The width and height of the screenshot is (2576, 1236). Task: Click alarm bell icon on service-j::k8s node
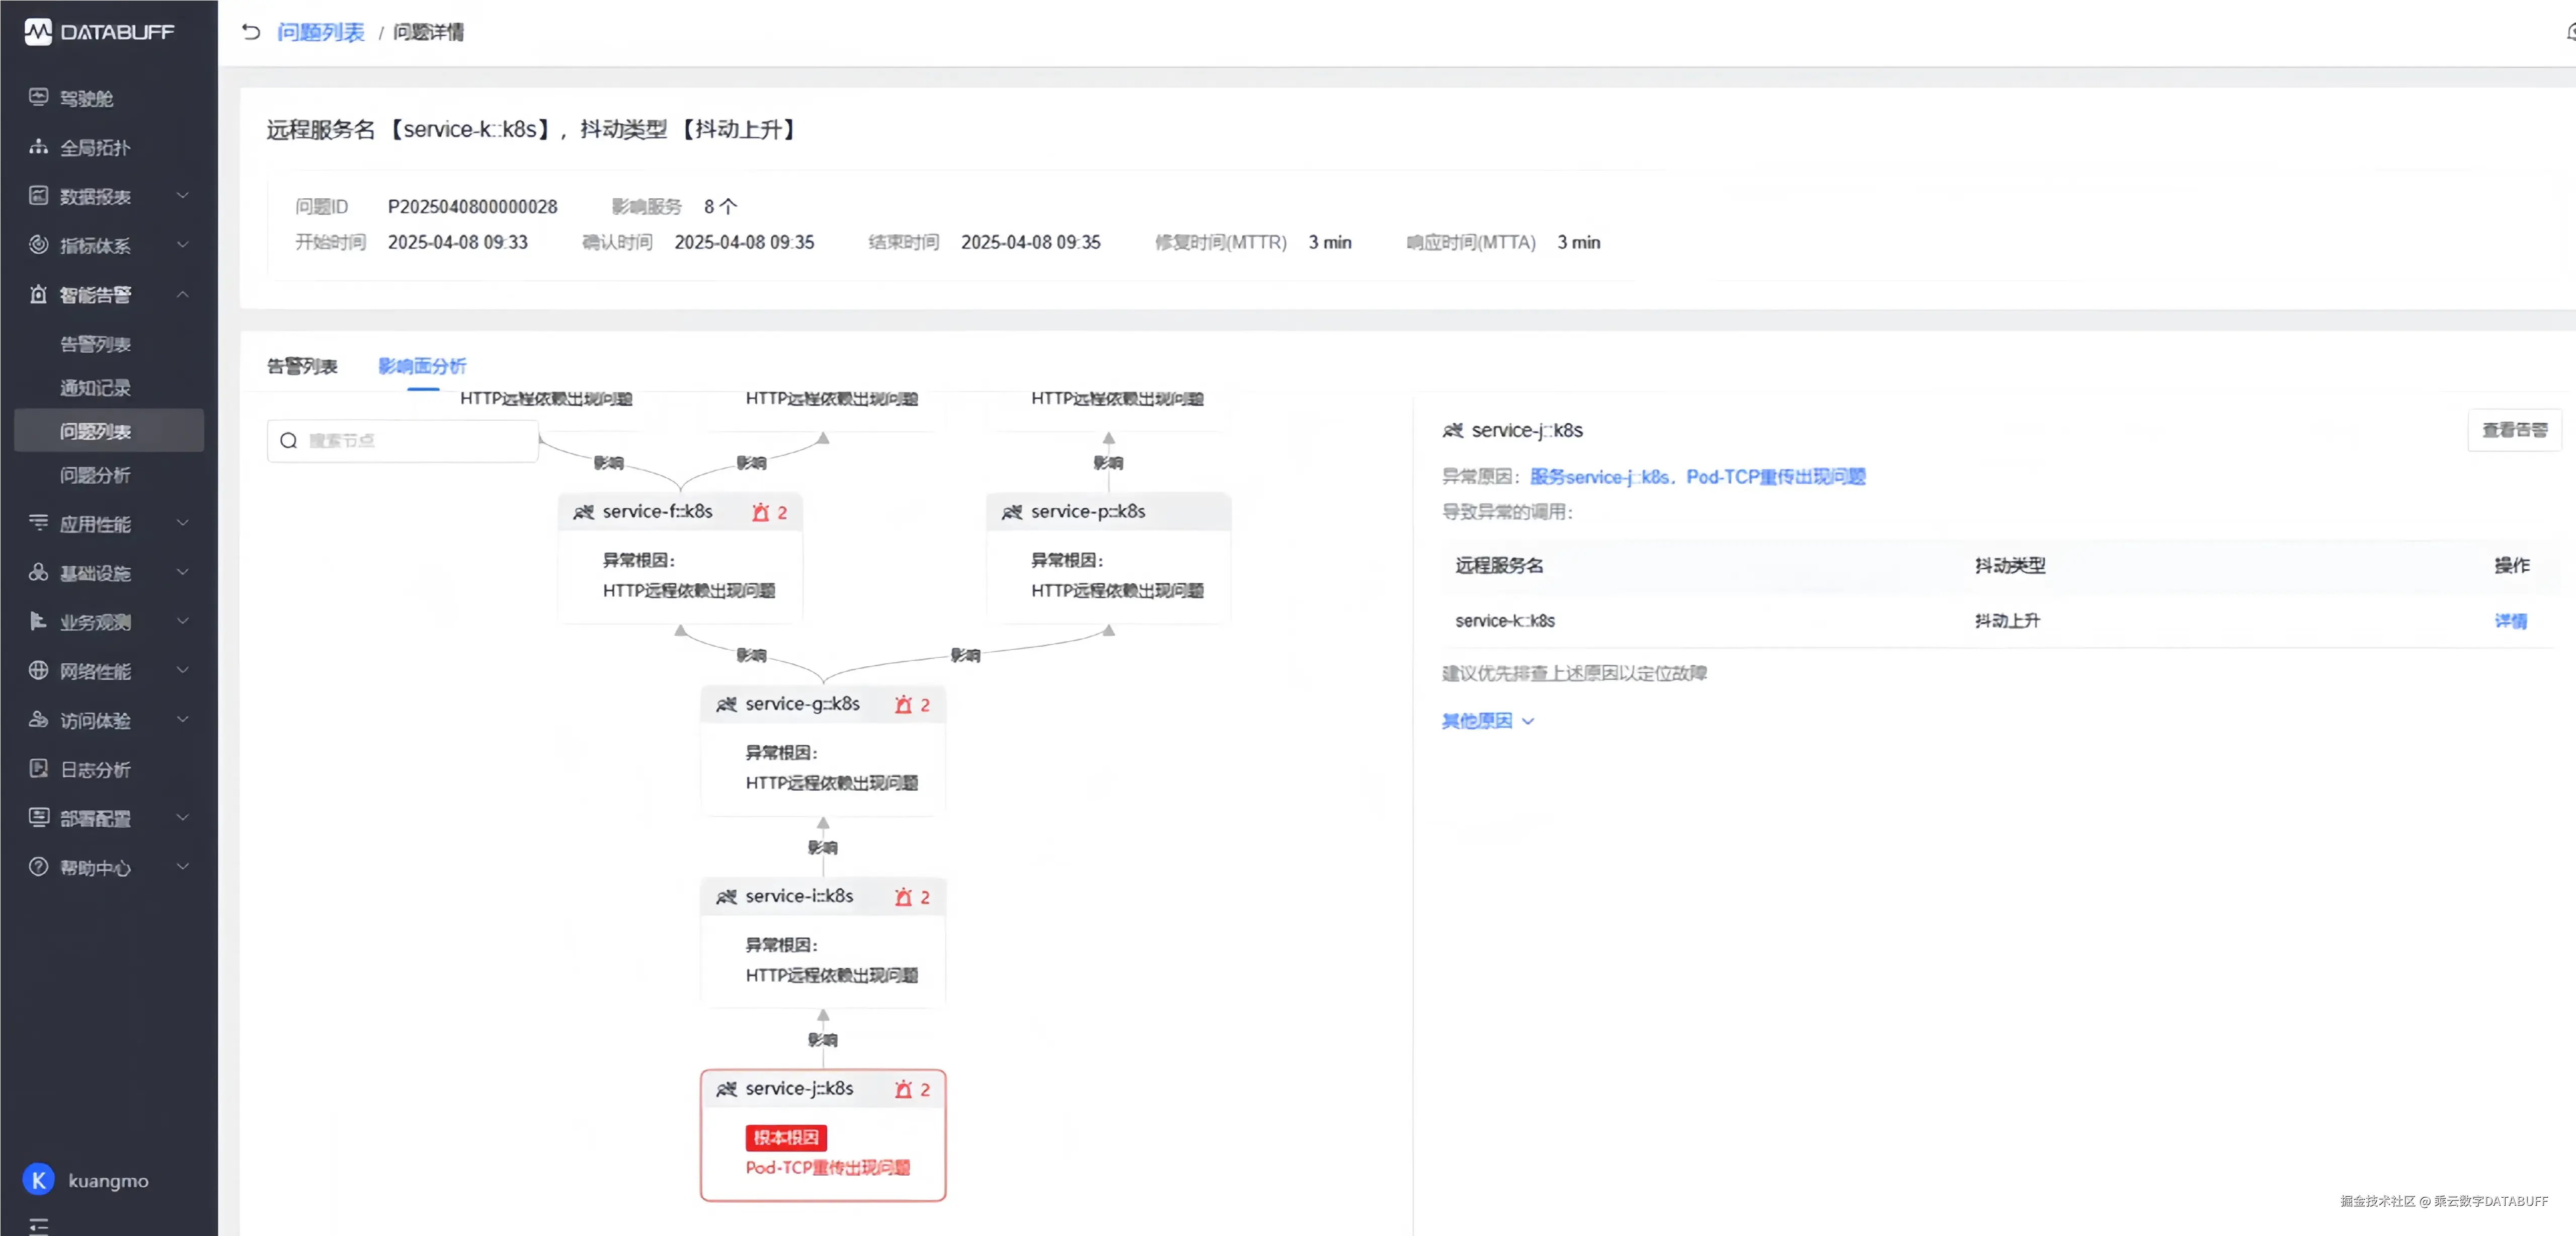pos(903,1089)
